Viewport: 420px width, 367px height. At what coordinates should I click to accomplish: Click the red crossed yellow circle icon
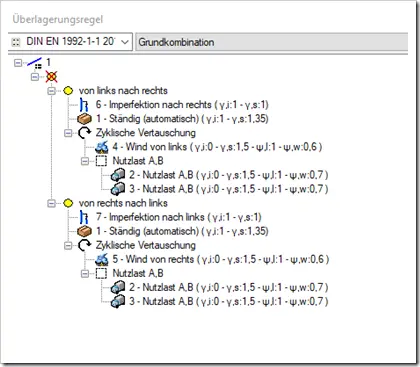click(51, 77)
